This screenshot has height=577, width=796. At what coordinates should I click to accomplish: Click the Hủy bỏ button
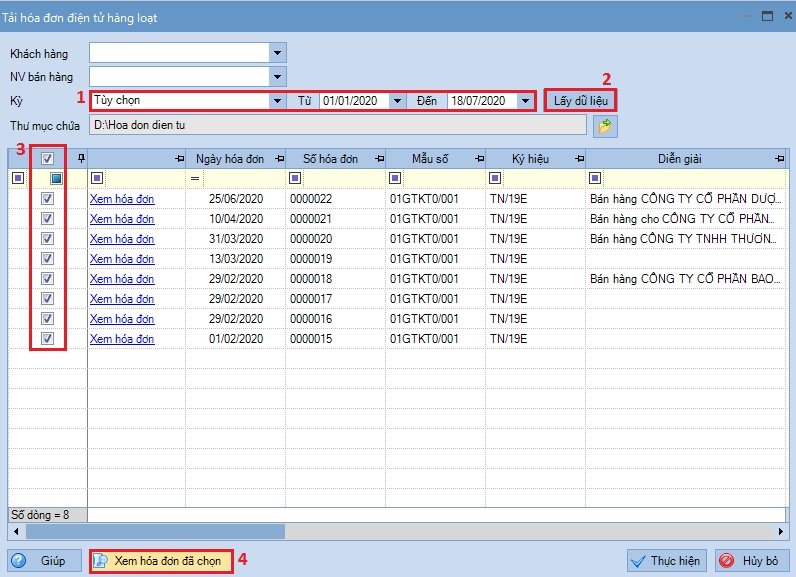[752, 561]
